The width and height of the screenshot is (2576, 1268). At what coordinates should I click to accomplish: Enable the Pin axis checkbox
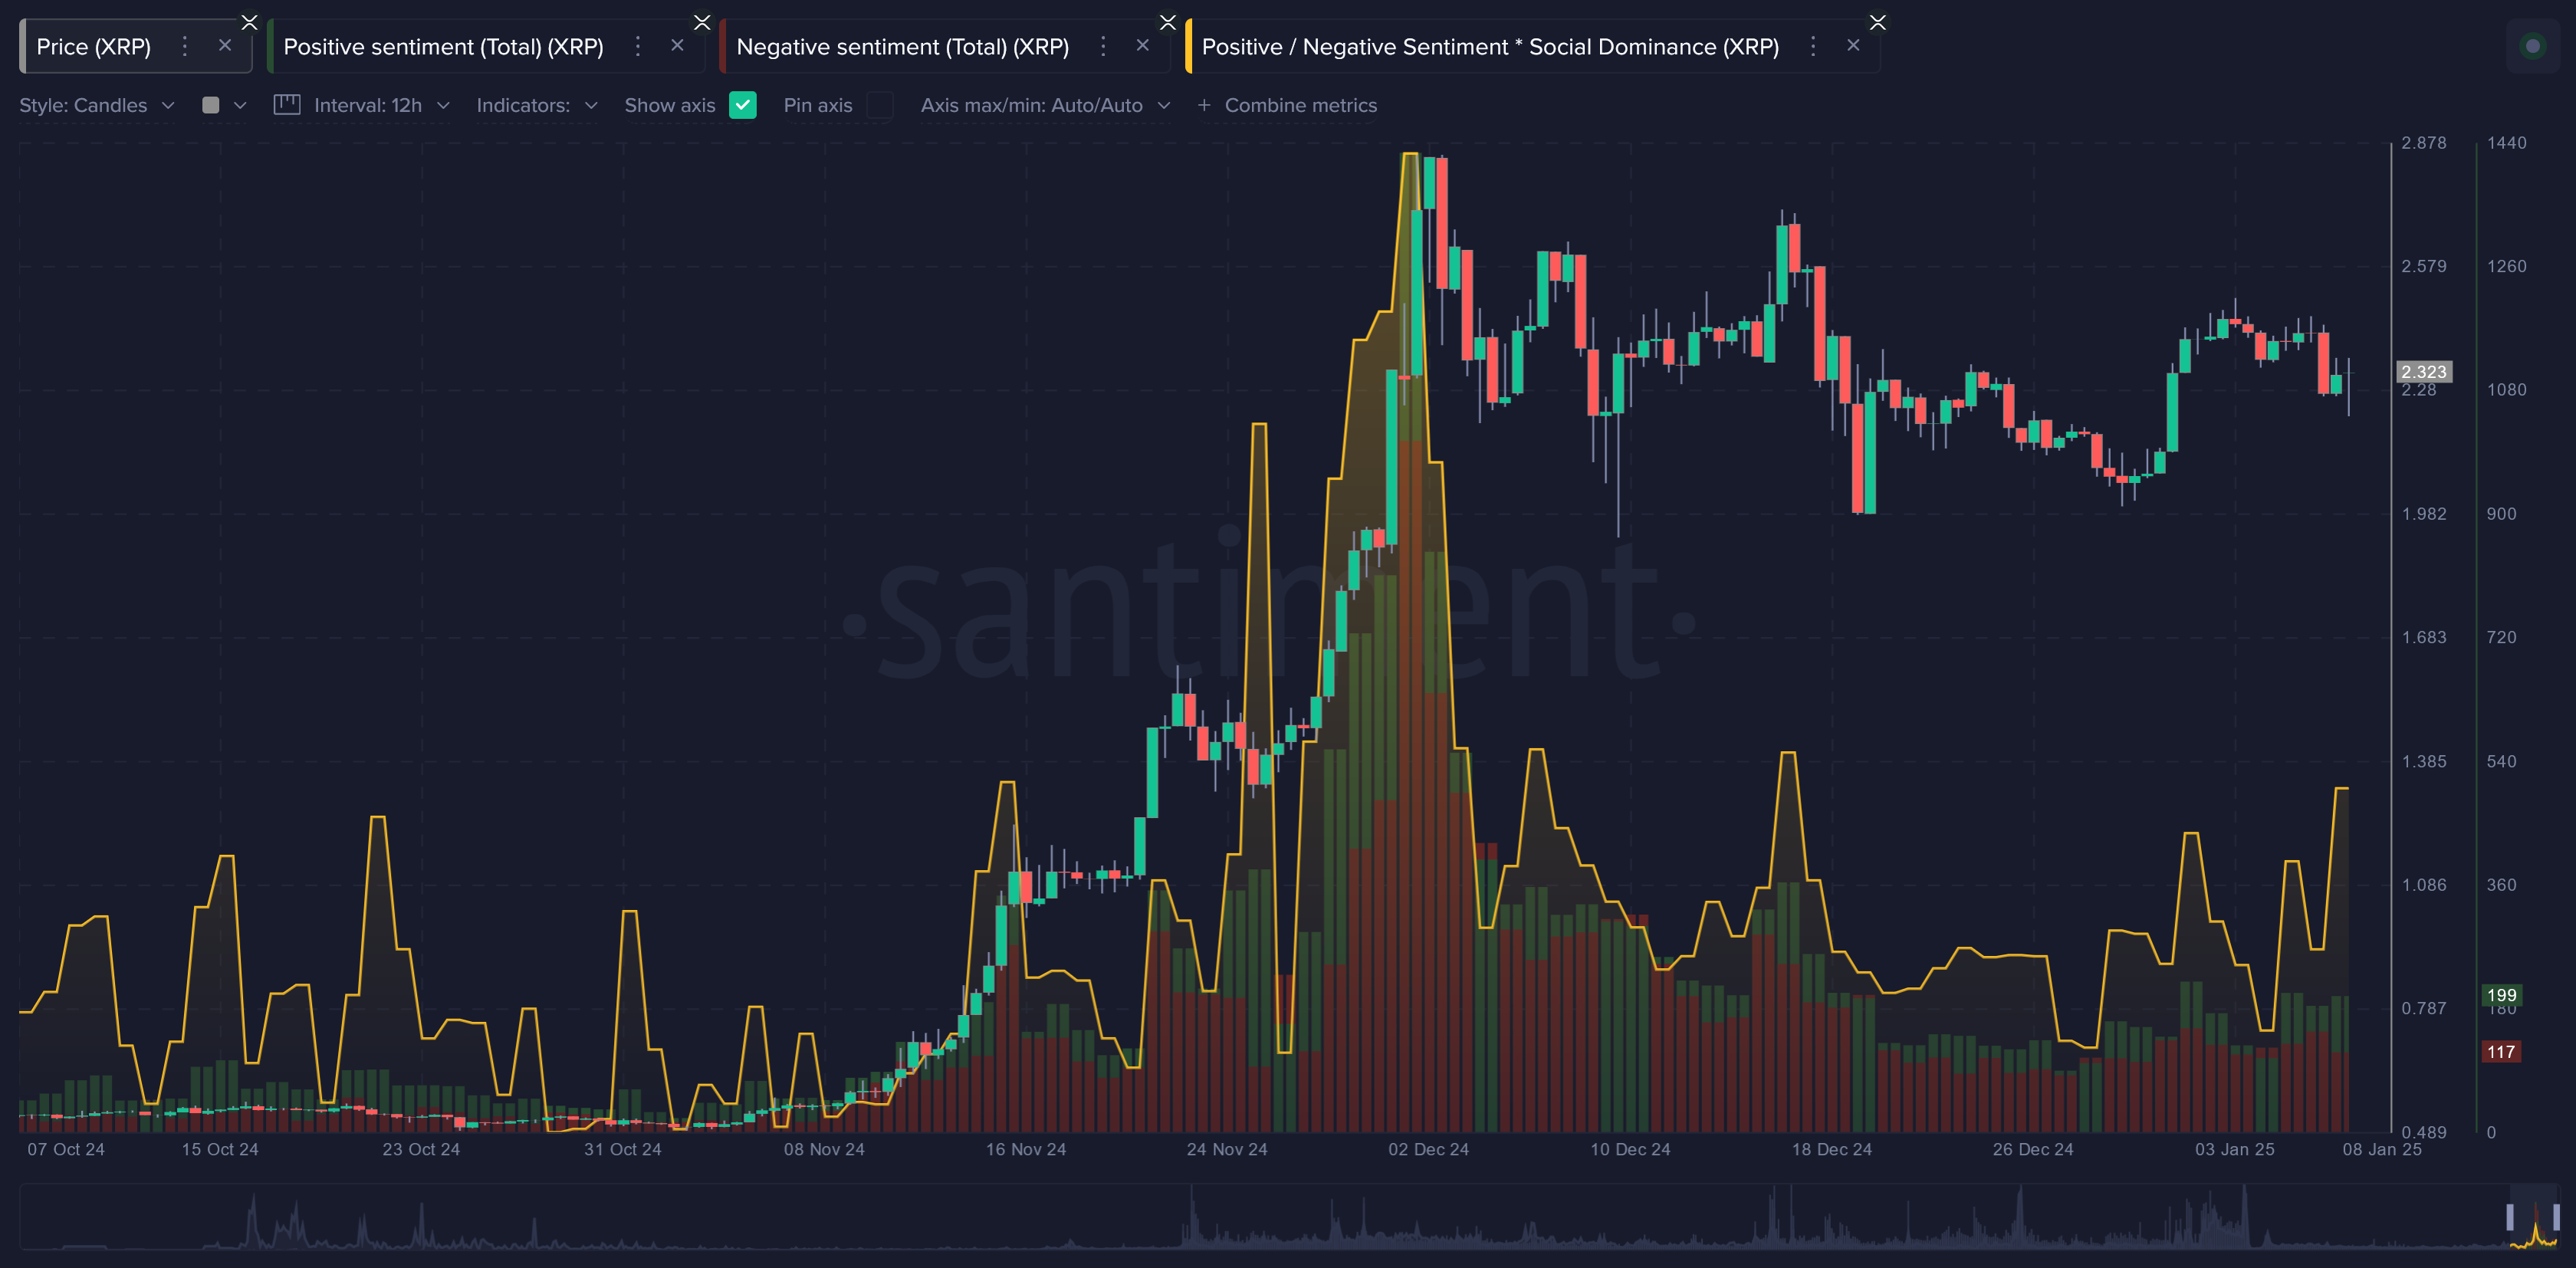(x=880, y=105)
